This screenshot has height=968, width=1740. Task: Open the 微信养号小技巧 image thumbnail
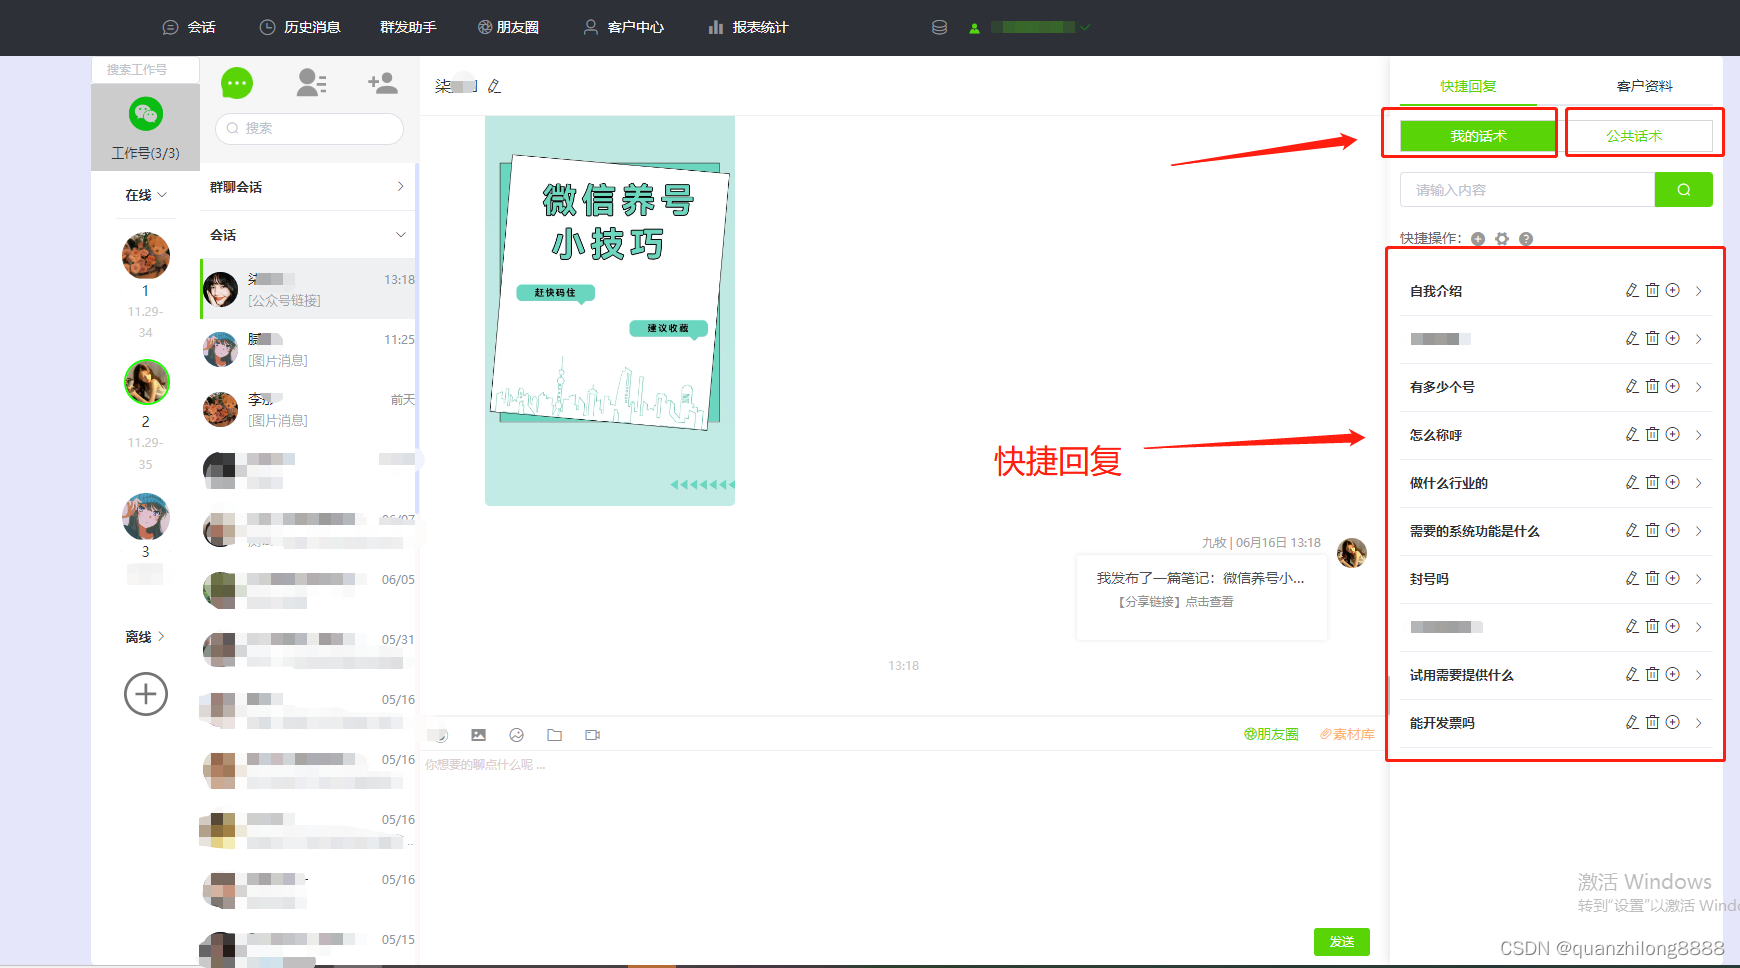pos(610,311)
